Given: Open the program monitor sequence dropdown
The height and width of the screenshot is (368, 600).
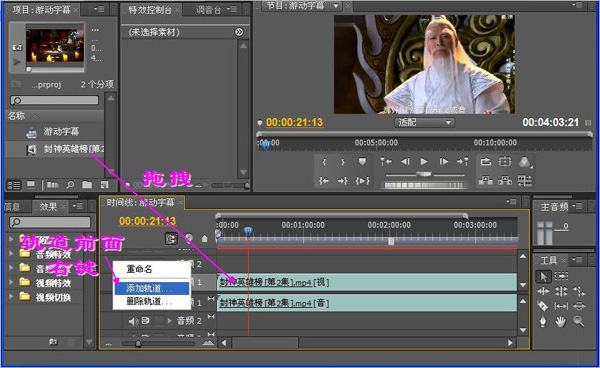Looking at the screenshot, I should tap(336, 6).
